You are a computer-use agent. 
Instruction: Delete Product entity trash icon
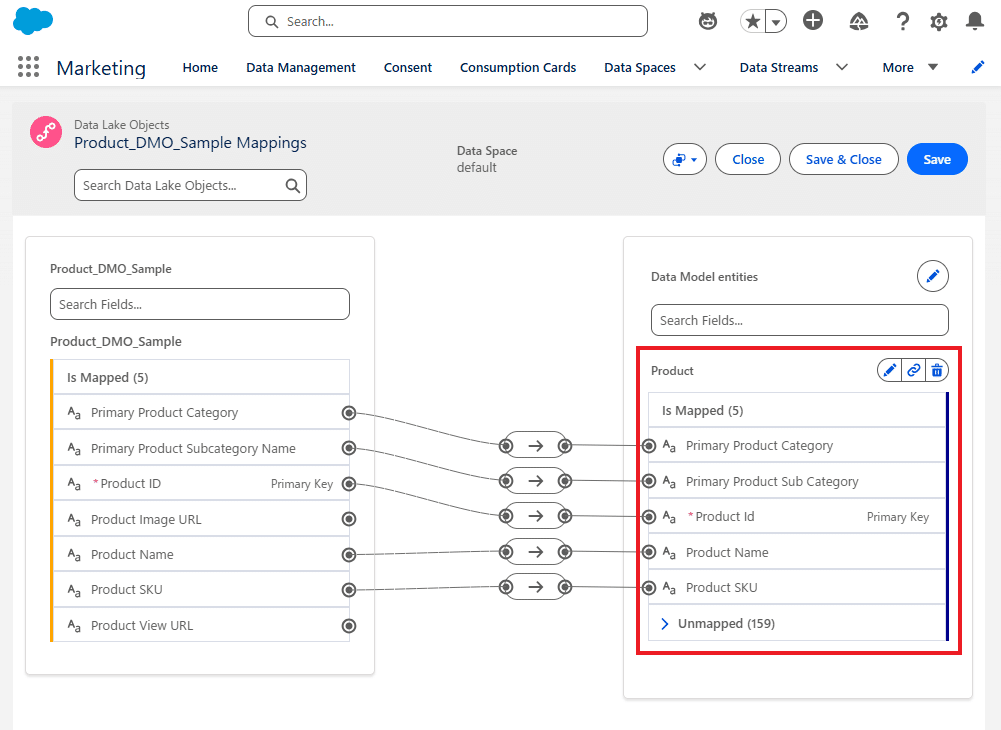point(937,370)
